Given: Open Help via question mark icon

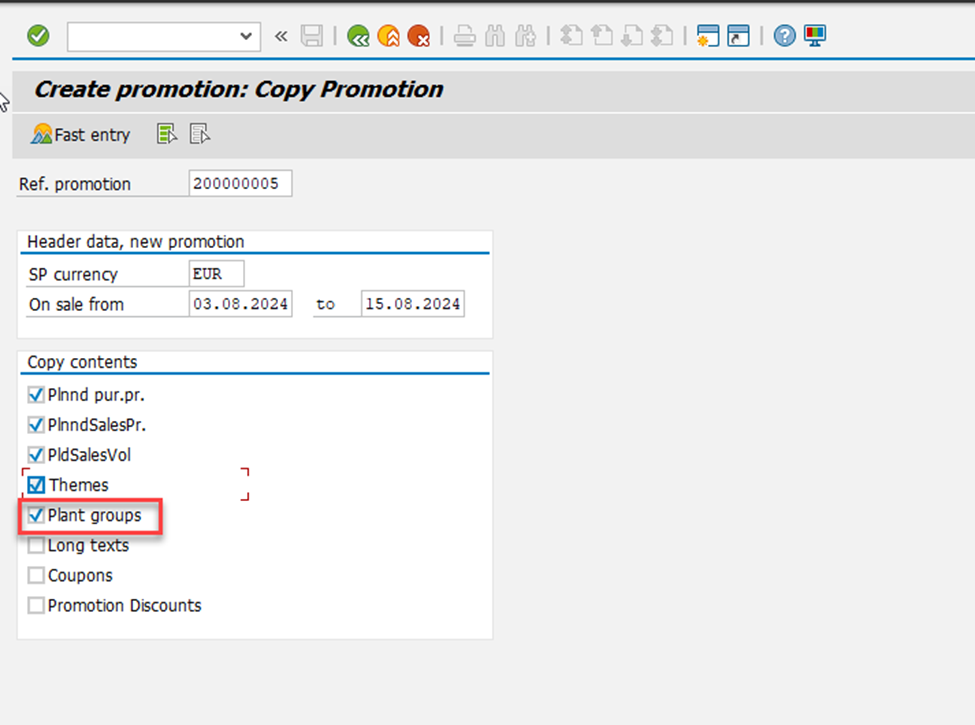Looking at the screenshot, I should coord(785,36).
